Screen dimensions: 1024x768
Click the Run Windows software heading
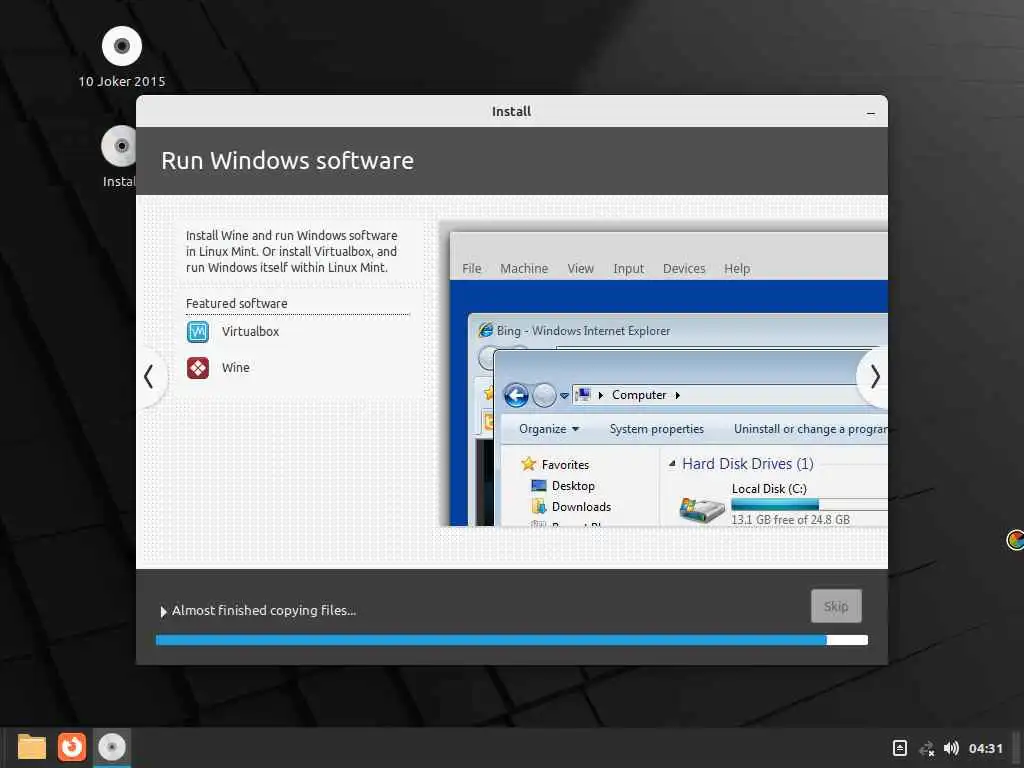point(287,161)
